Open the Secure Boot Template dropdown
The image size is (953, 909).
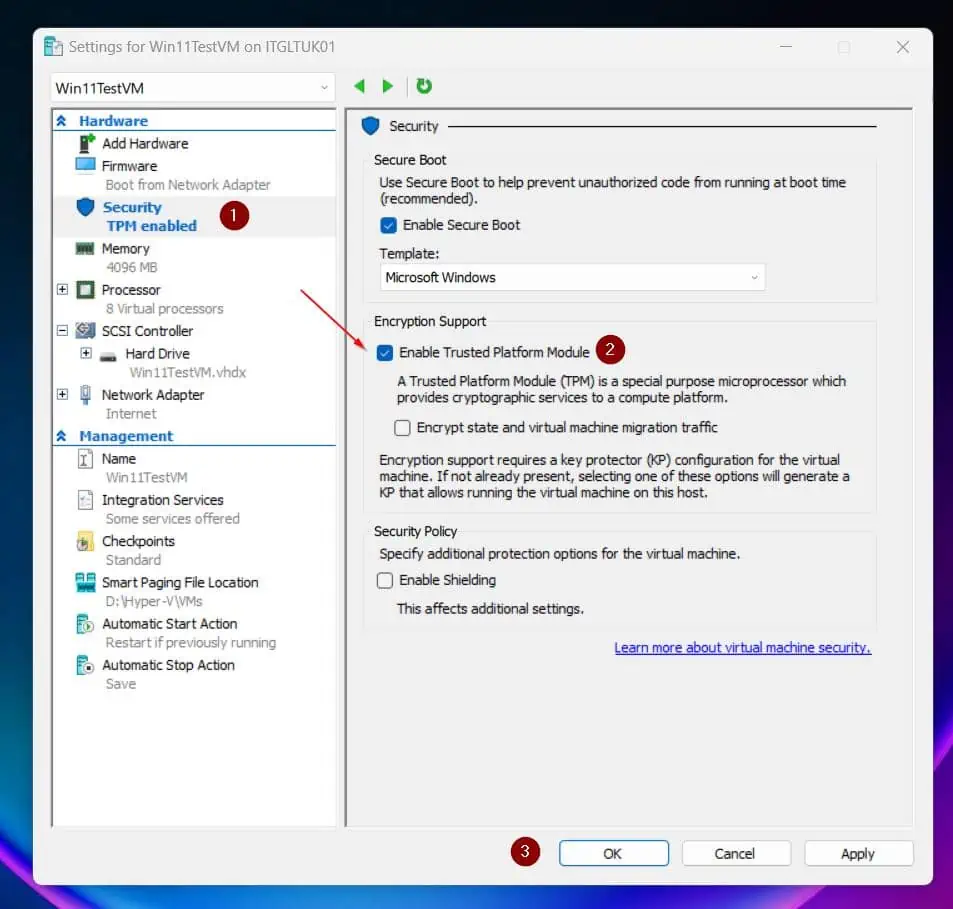click(572, 277)
